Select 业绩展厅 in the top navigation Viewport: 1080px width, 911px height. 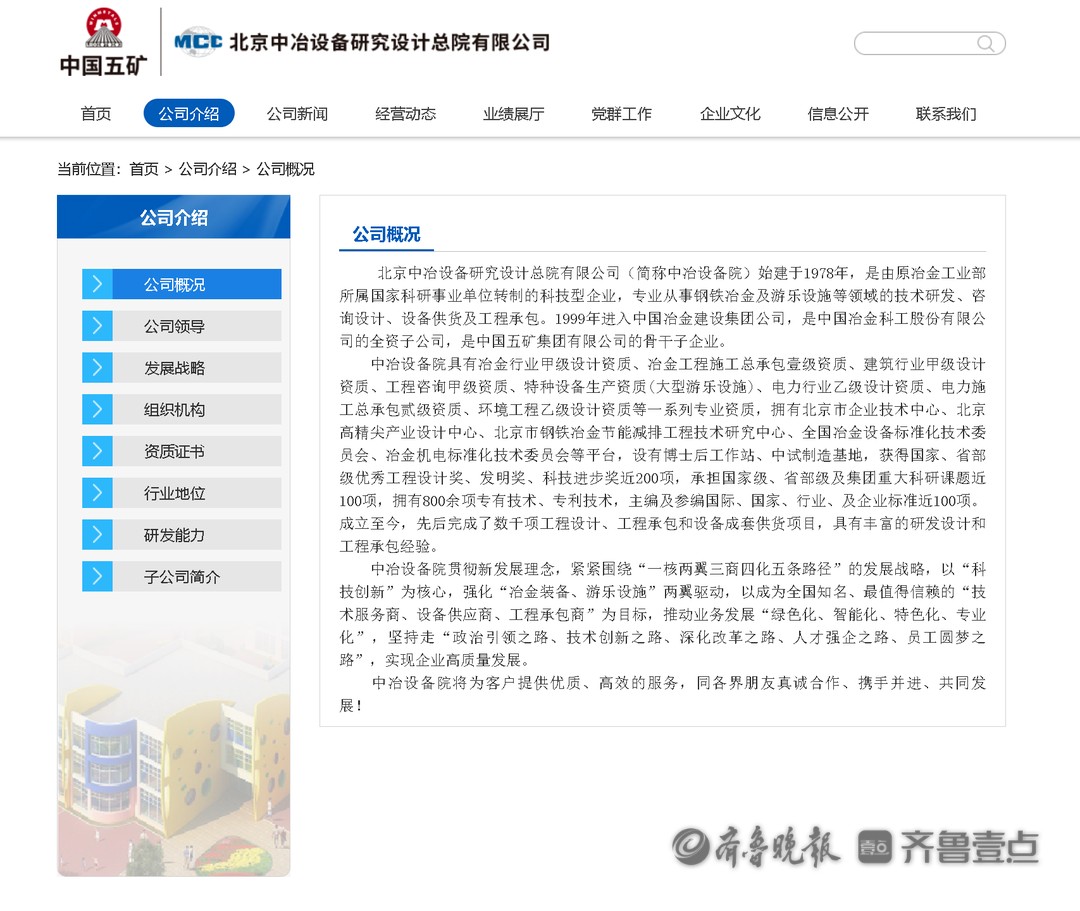pos(513,114)
